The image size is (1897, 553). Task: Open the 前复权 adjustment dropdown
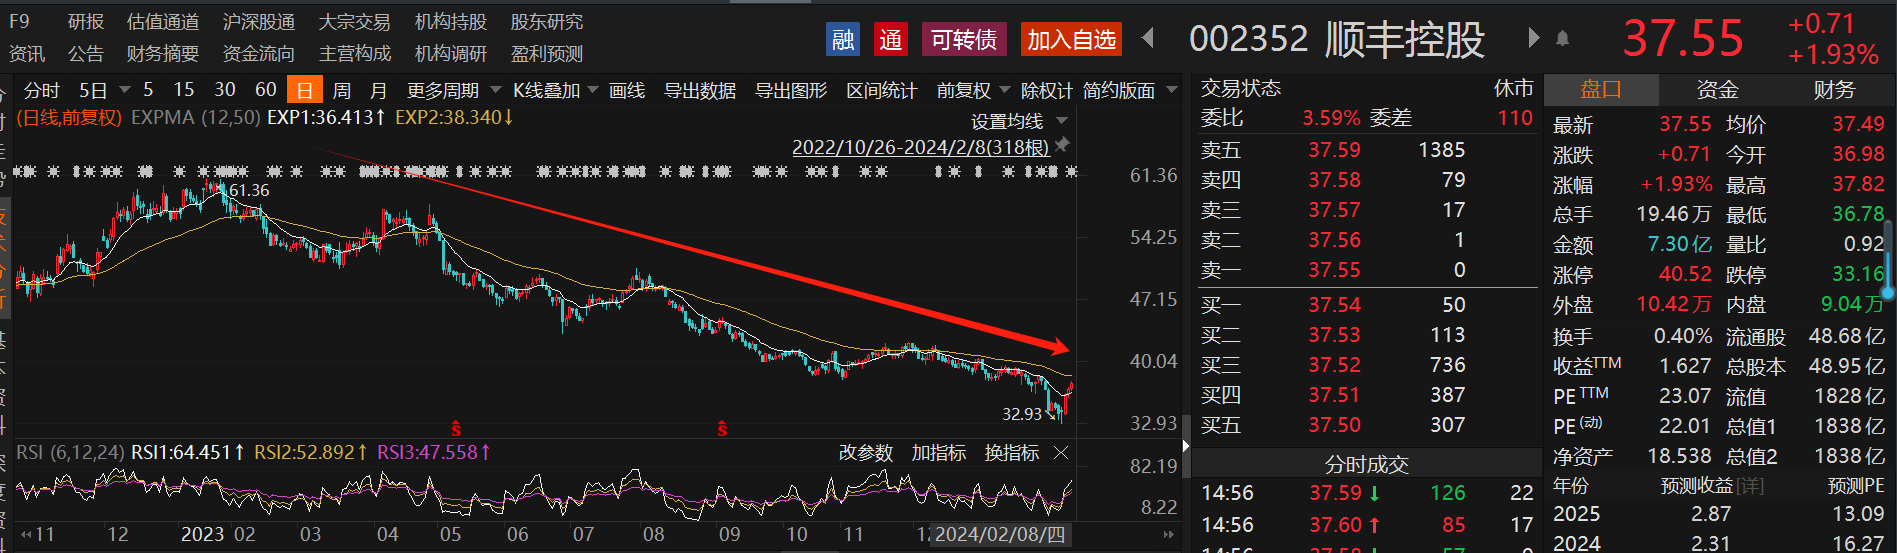pyautogui.click(x=973, y=91)
